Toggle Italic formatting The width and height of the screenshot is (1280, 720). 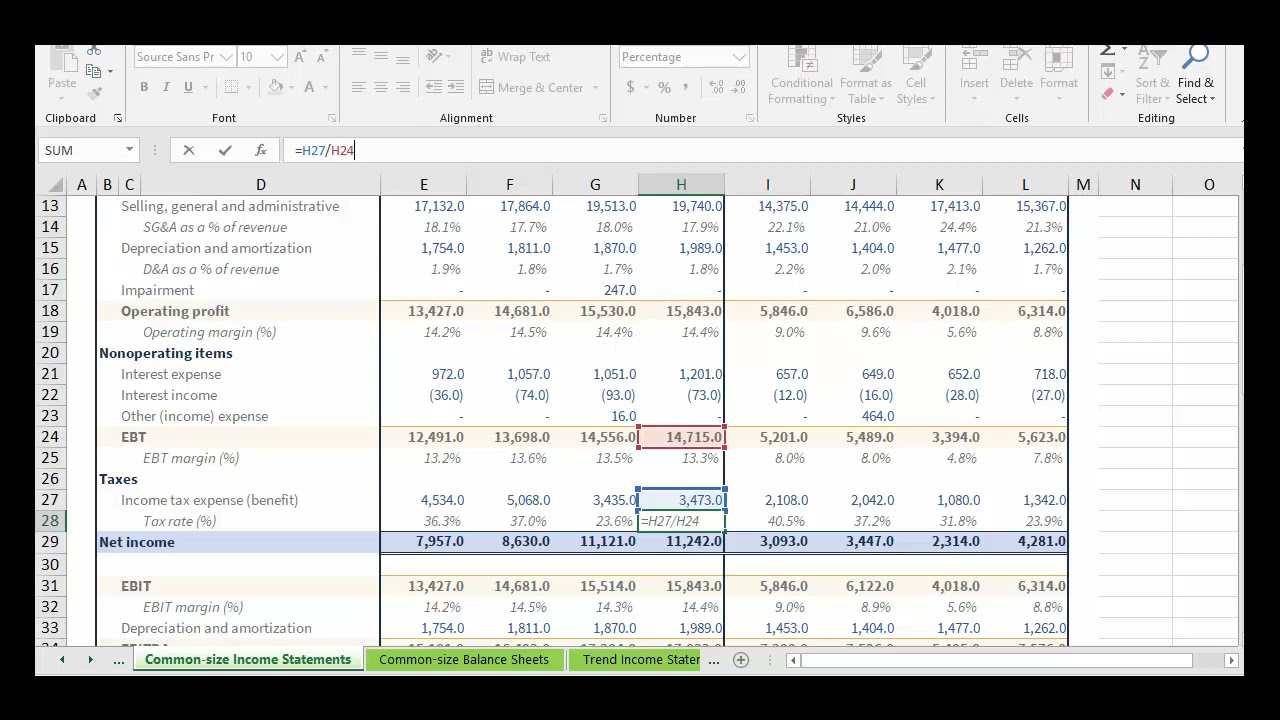coord(166,87)
